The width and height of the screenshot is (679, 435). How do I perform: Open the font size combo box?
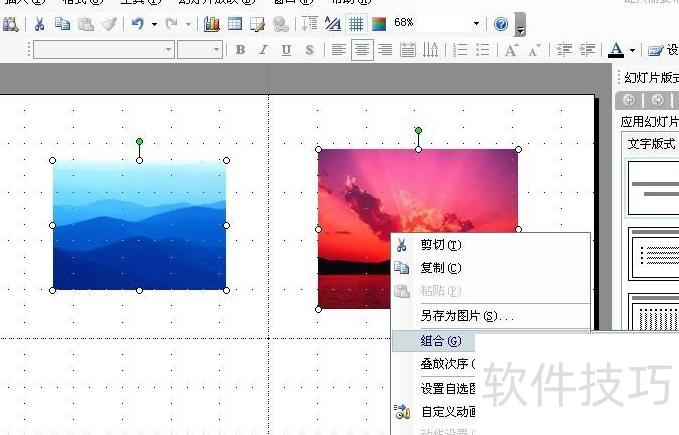tap(200, 50)
